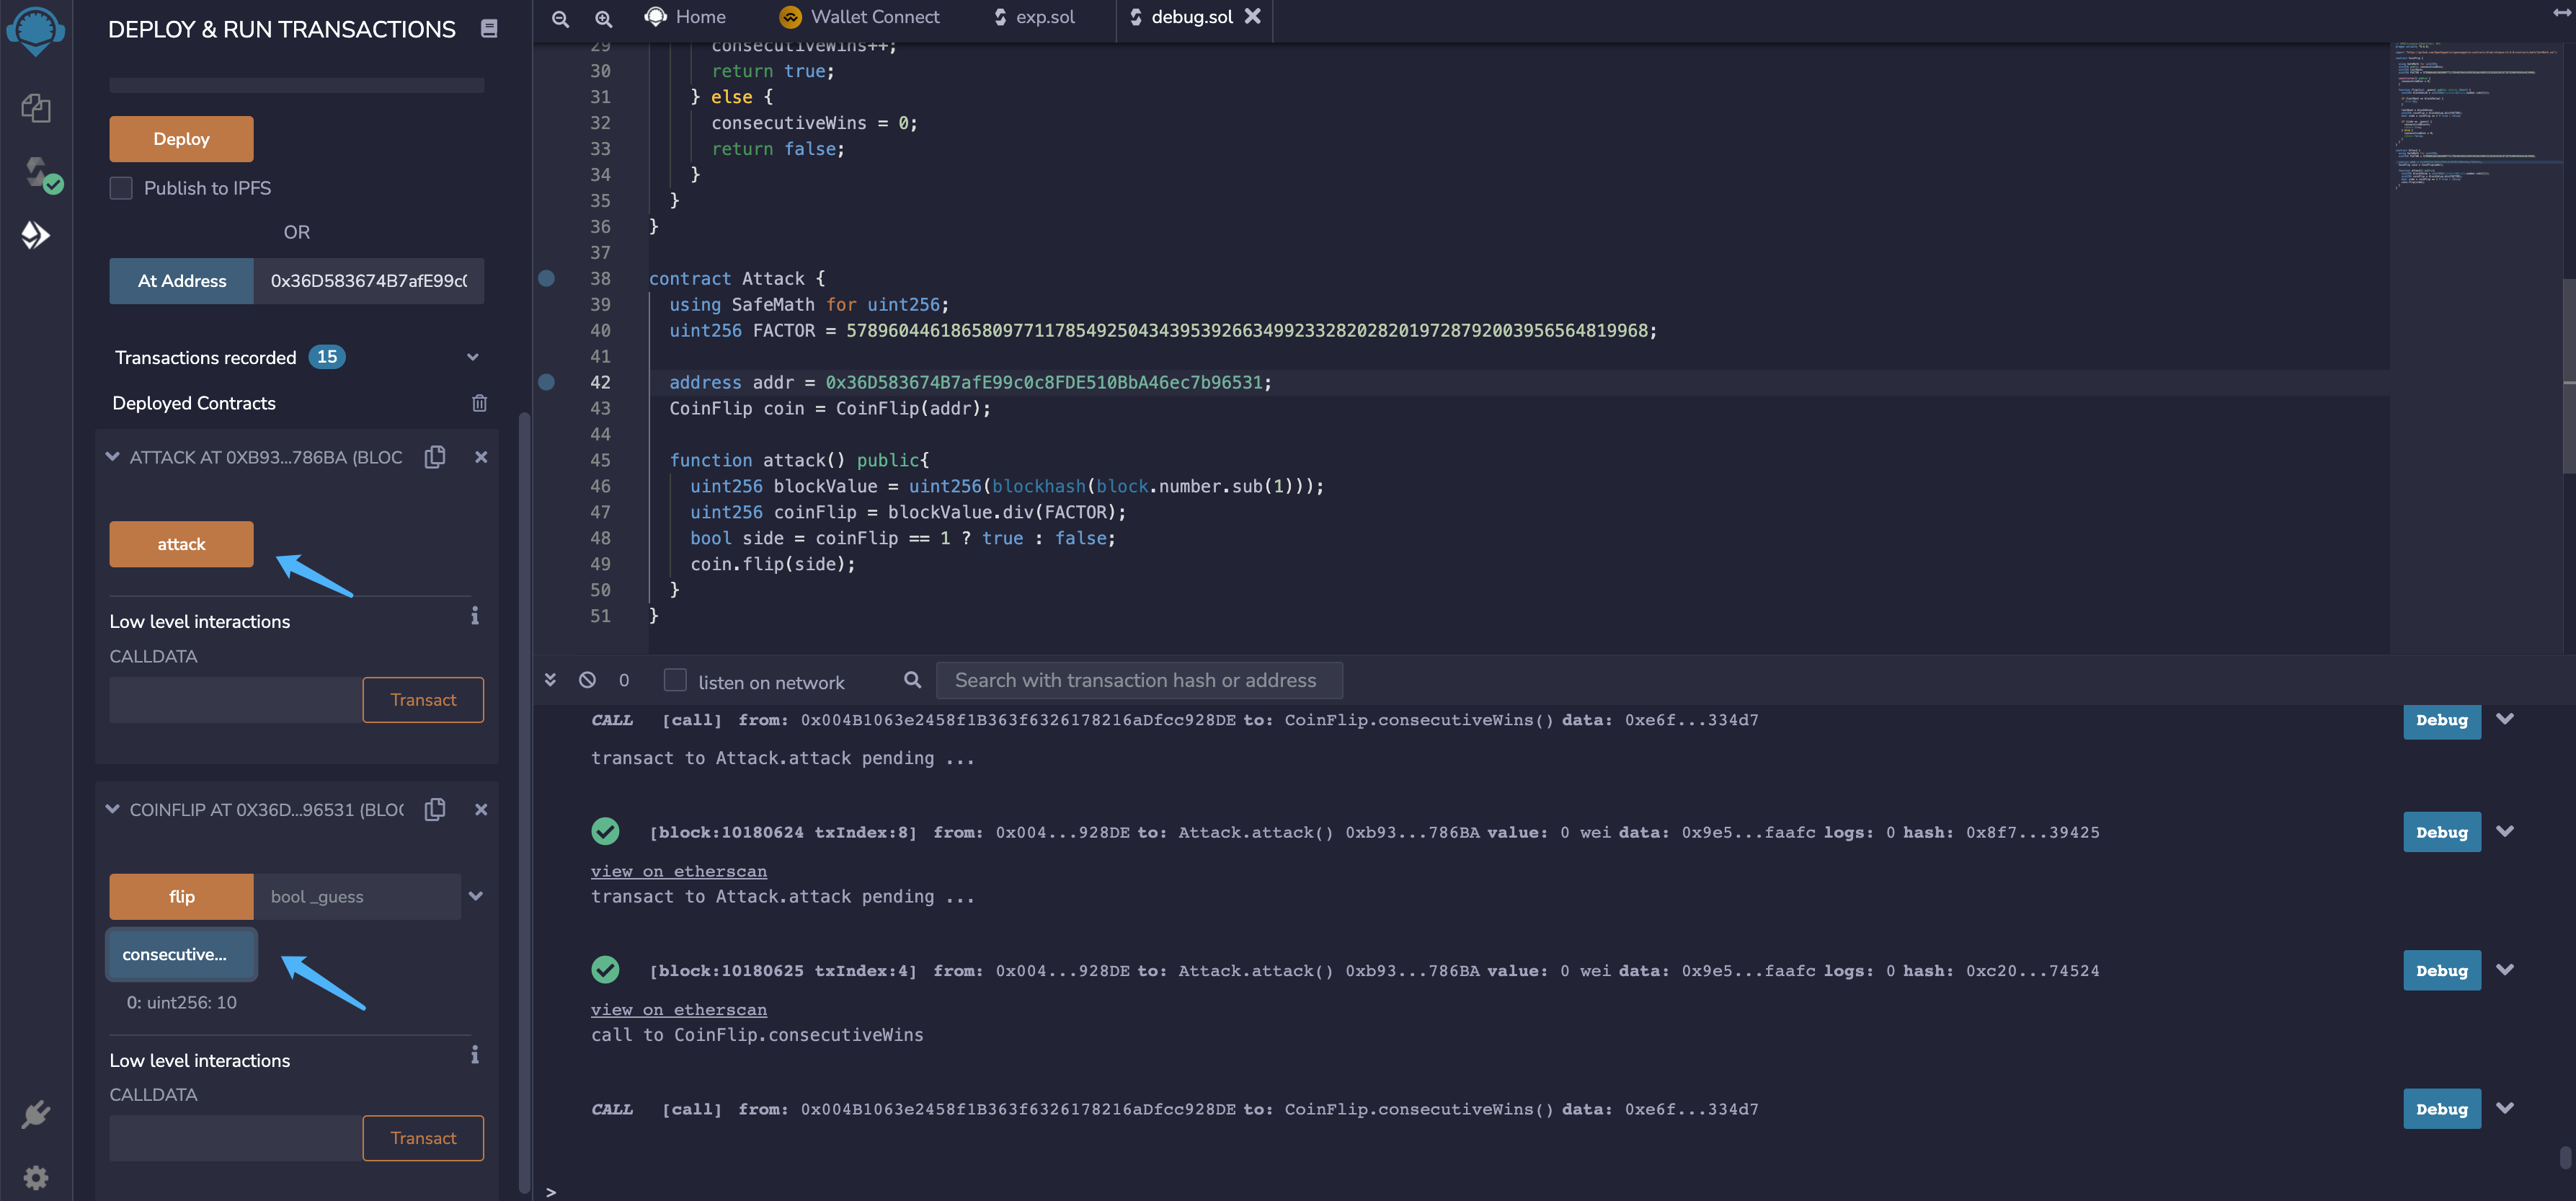Click the green success check for block 10180624
Viewport: 2576px width, 1201px height.
click(605, 831)
